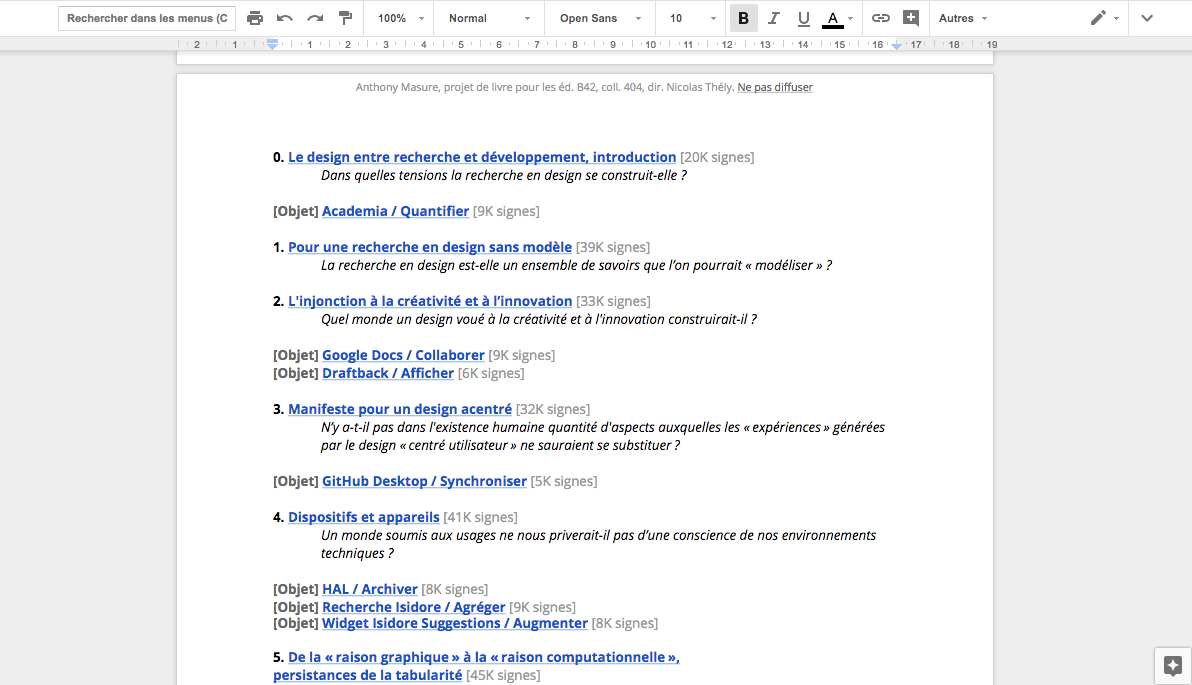Click the text [41K signes]
Viewport: 1192px width, 685px height.
click(480, 517)
